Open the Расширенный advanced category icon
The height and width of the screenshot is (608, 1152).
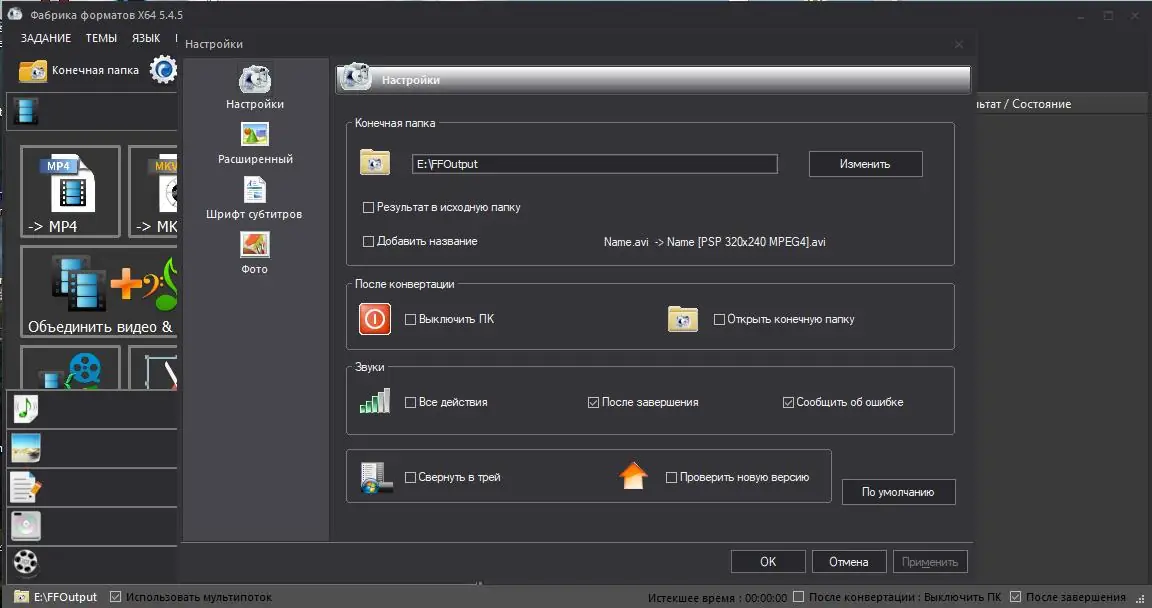tap(255, 134)
